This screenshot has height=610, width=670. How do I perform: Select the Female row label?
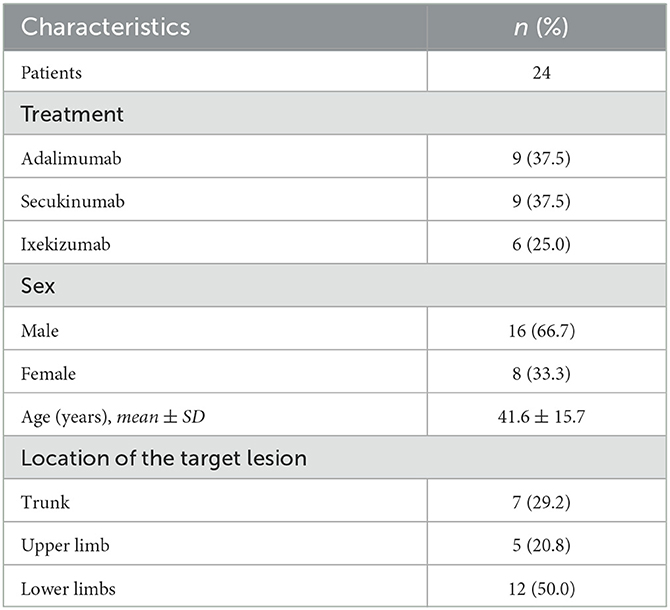[48, 374]
